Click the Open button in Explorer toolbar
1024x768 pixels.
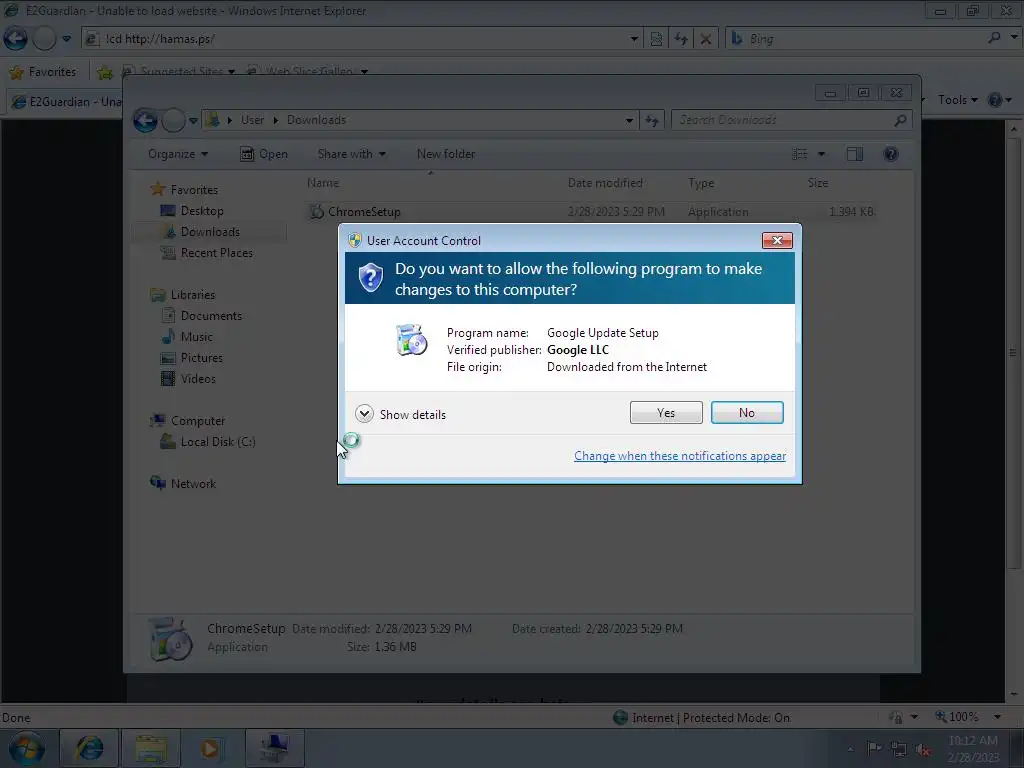pos(264,154)
